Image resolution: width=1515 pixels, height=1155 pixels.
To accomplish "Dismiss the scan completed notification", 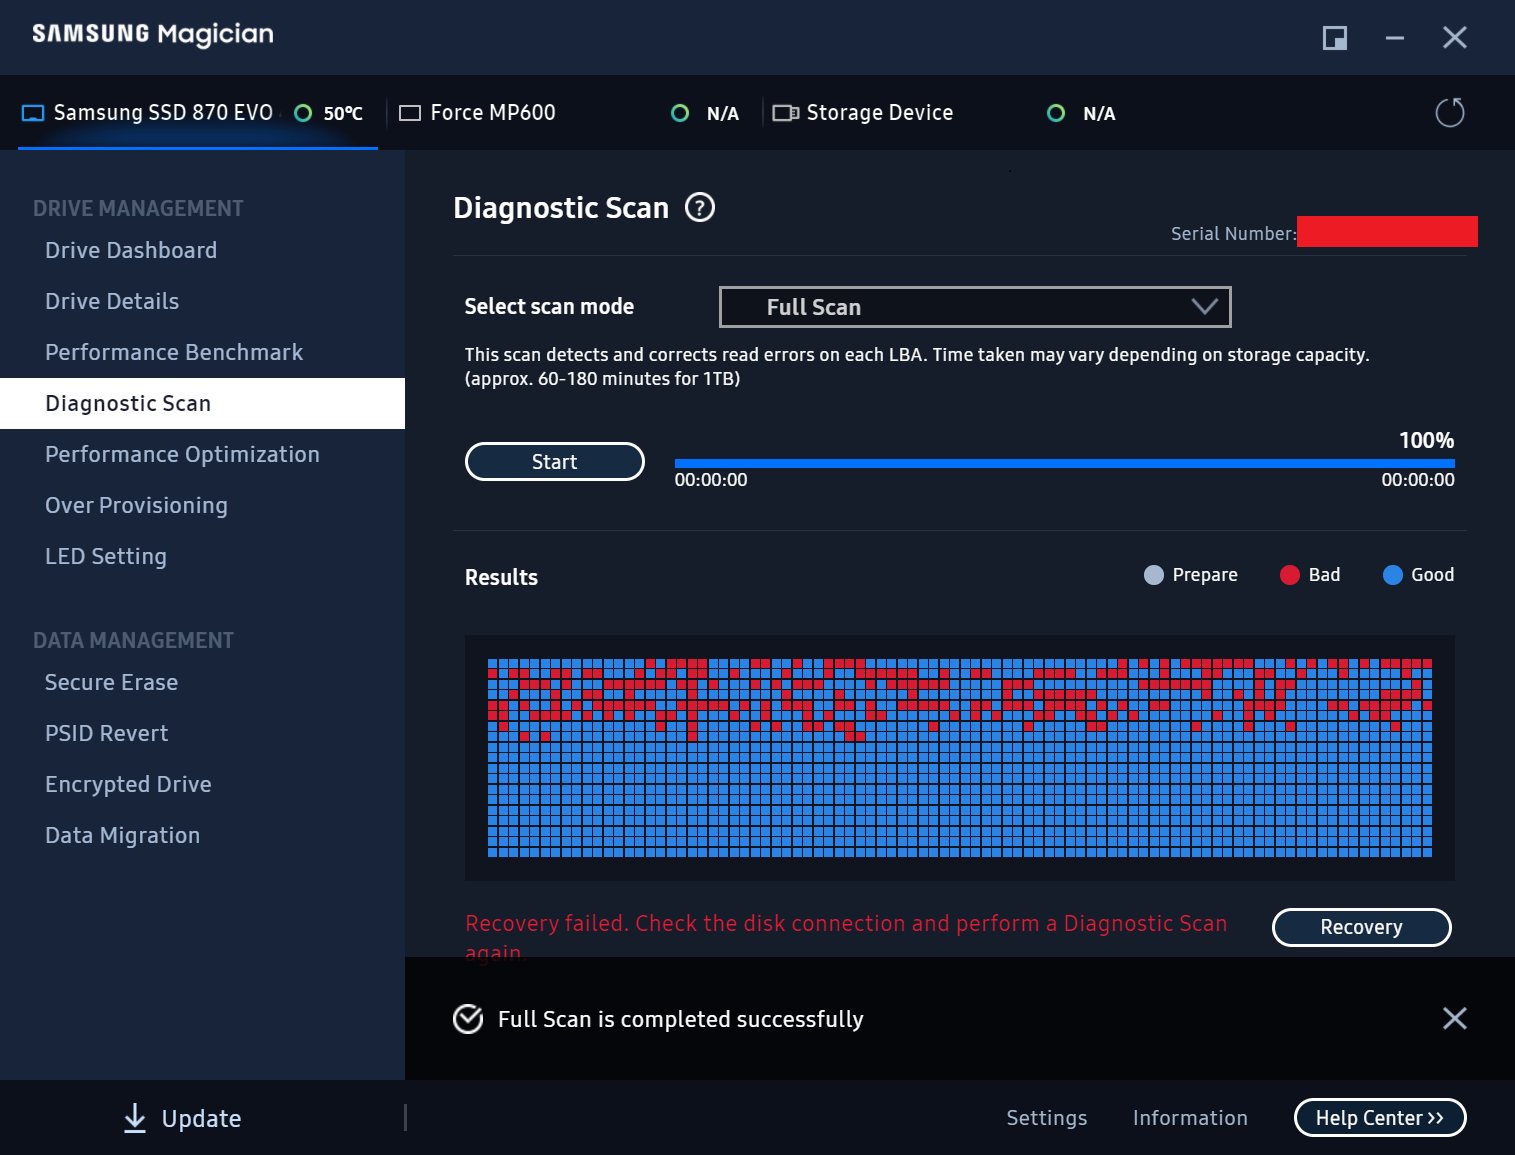I will pyautogui.click(x=1455, y=1018).
